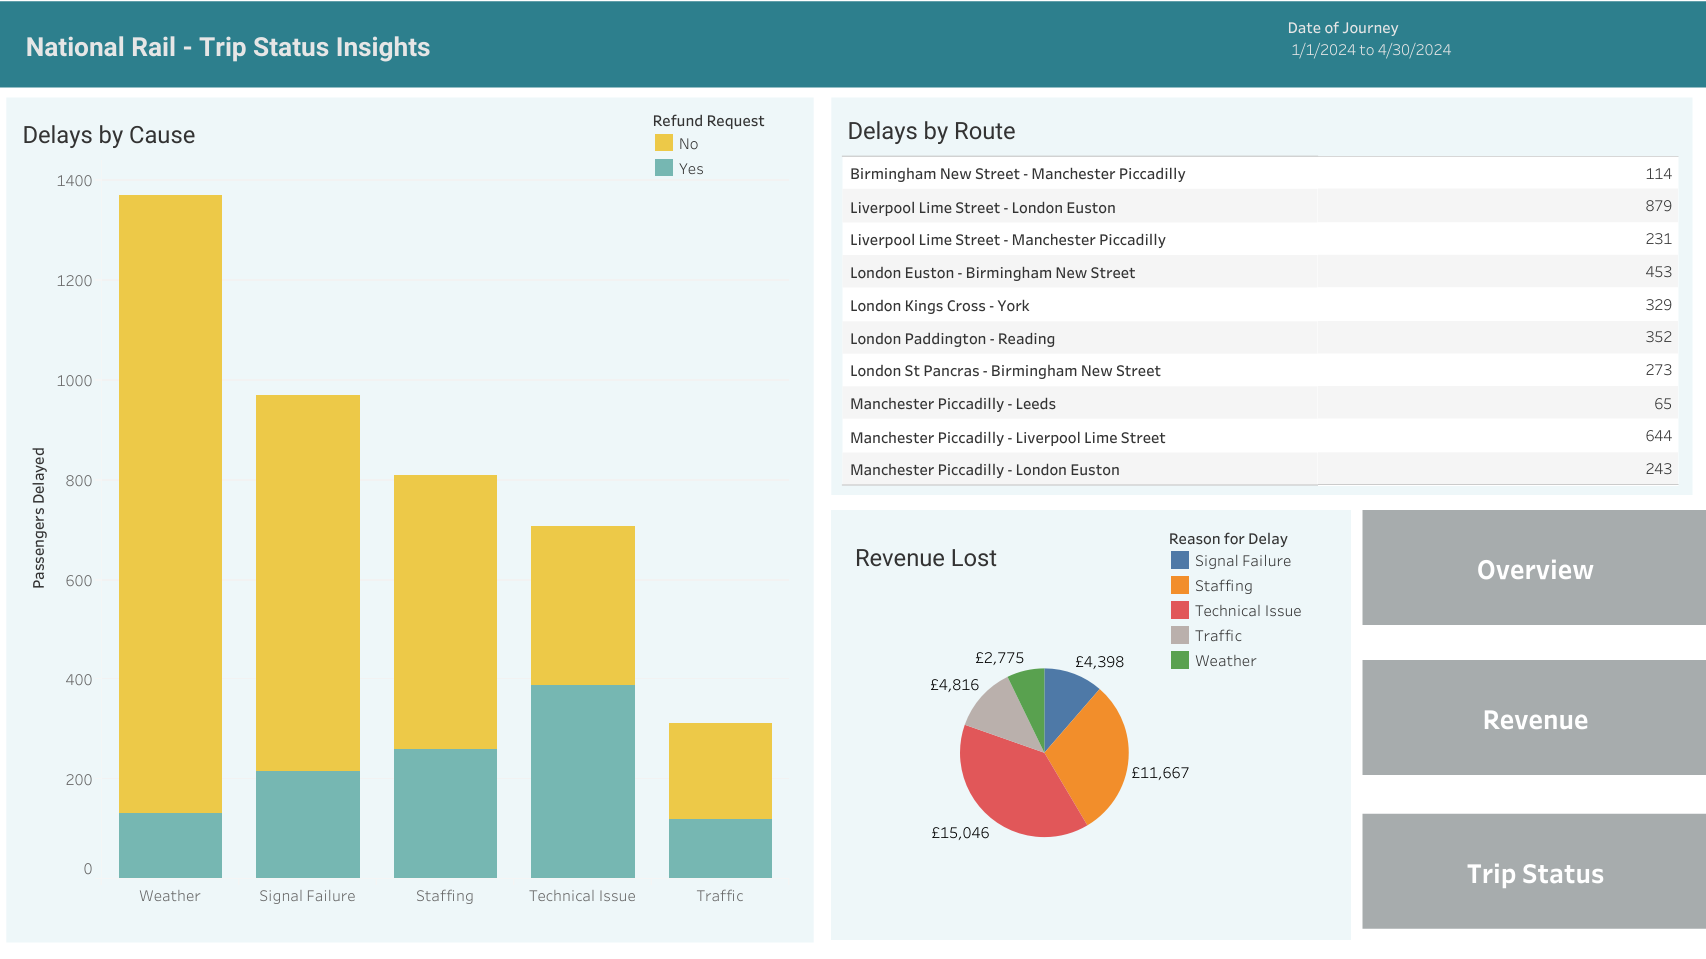The image size is (1706, 959).
Task: Click the £11,667 pie label
Action: tap(1160, 773)
